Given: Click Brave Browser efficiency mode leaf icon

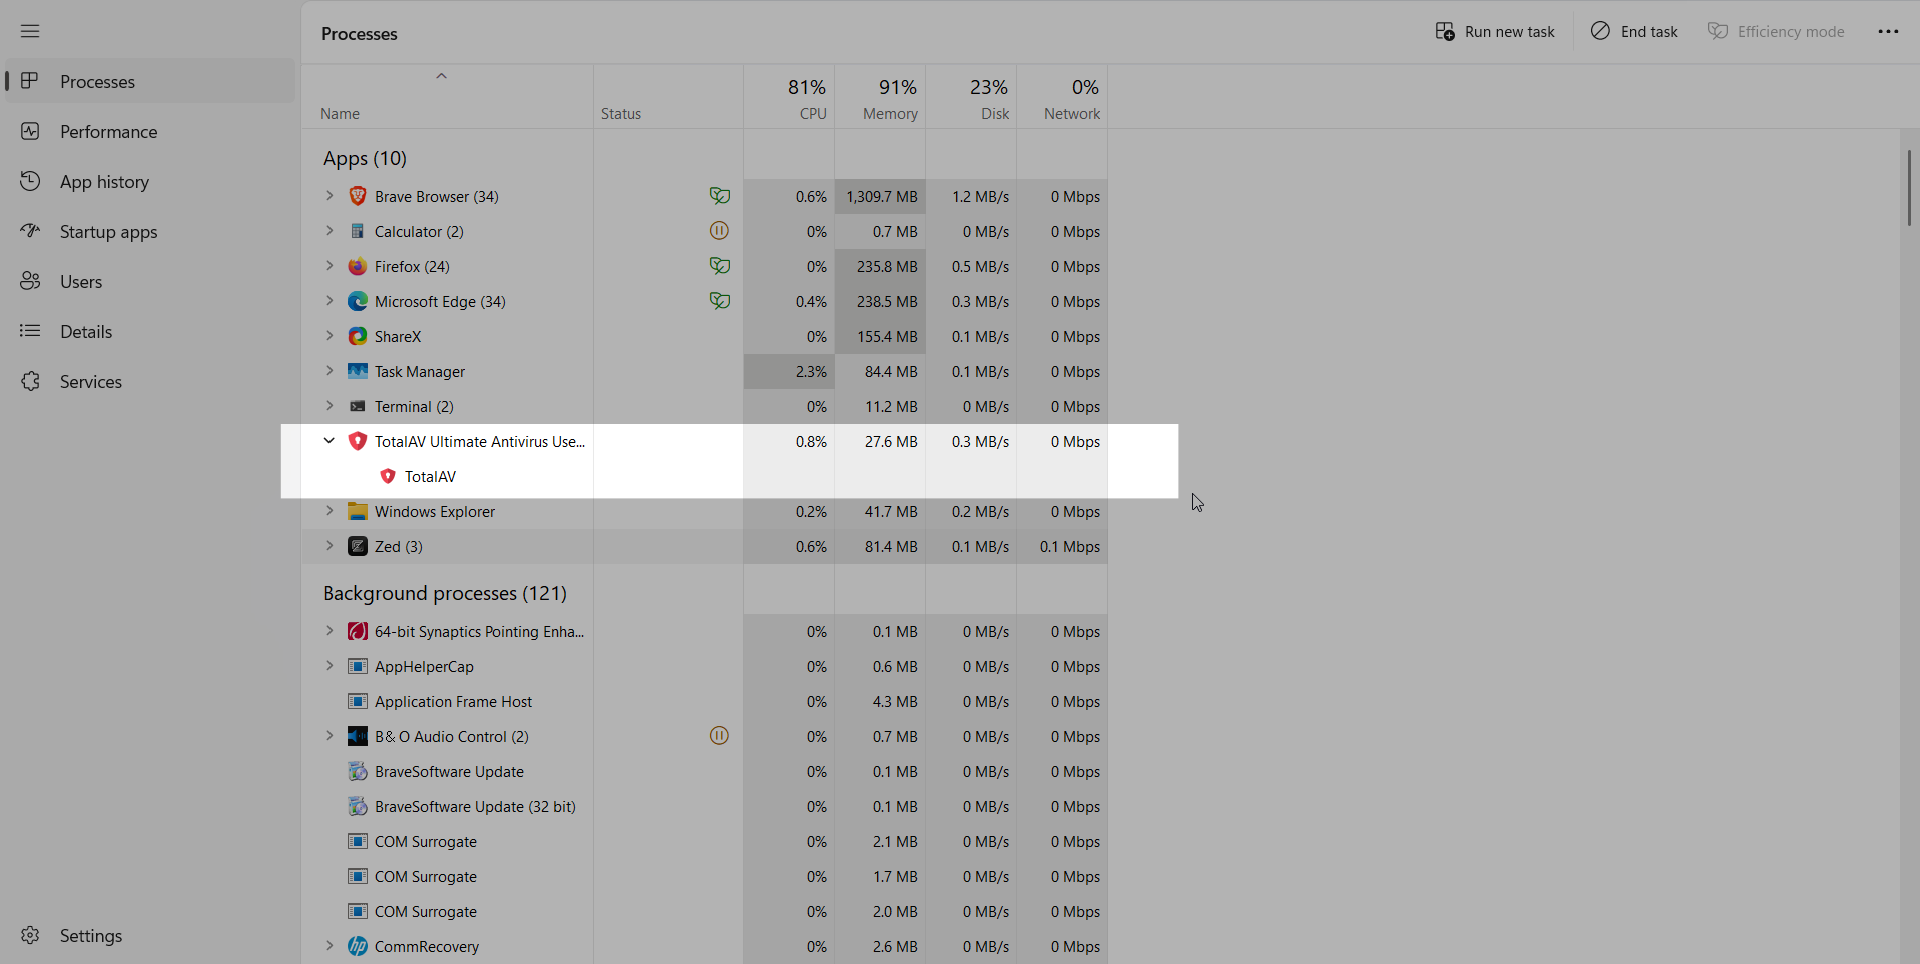Looking at the screenshot, I should pyautogui.click(x=720, y=196).
